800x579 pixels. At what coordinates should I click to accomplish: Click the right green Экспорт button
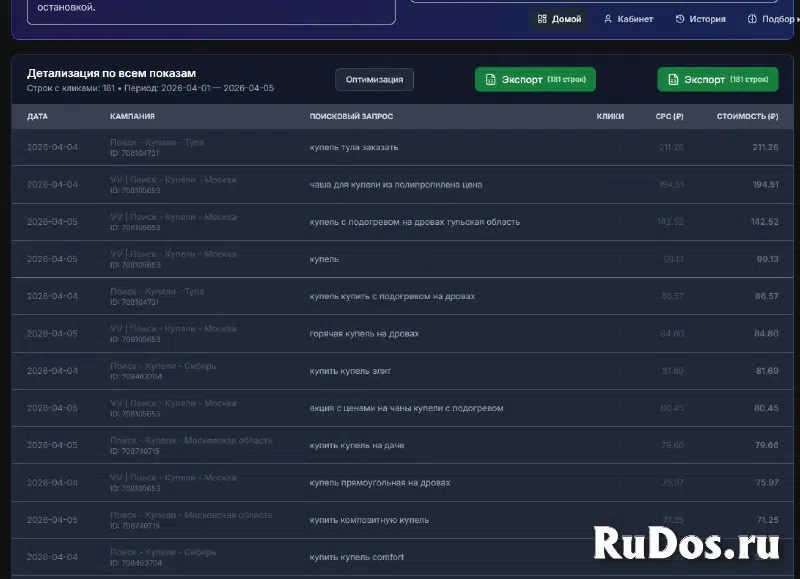click(x=718, y=80)
